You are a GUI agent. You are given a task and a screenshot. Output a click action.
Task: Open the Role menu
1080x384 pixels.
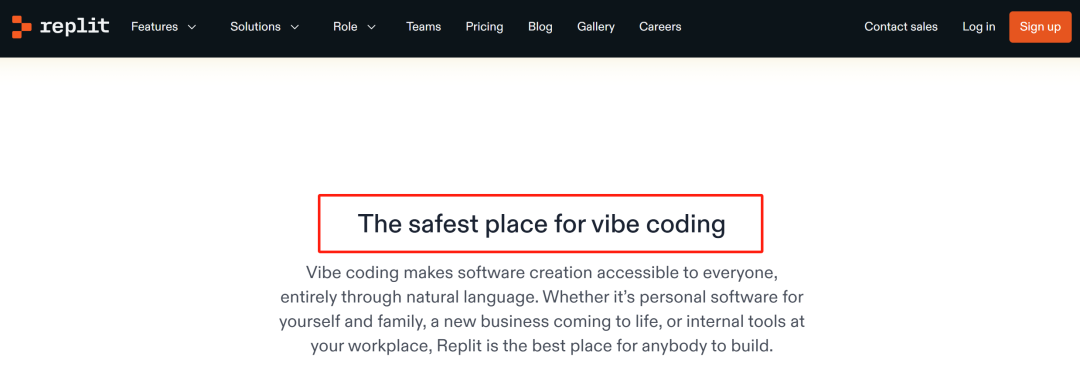tap(345, 27)
